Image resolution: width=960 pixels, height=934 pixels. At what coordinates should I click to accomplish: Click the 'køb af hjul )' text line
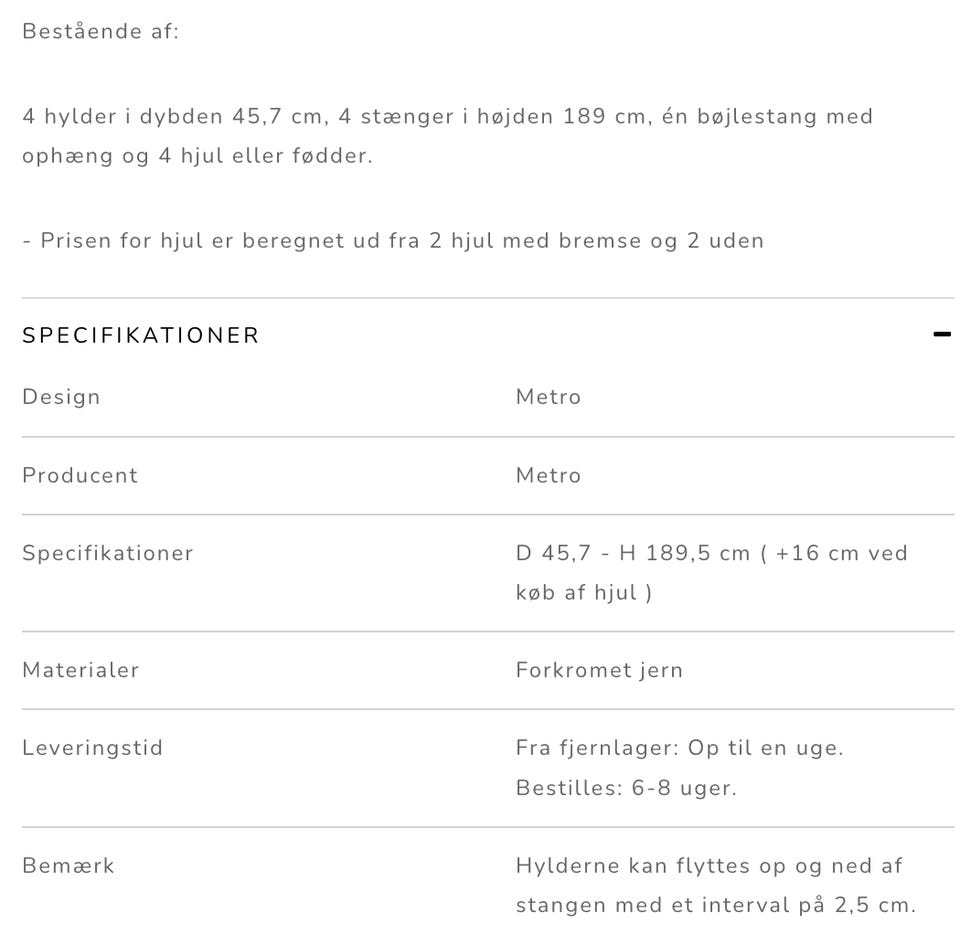coord(584,592)
